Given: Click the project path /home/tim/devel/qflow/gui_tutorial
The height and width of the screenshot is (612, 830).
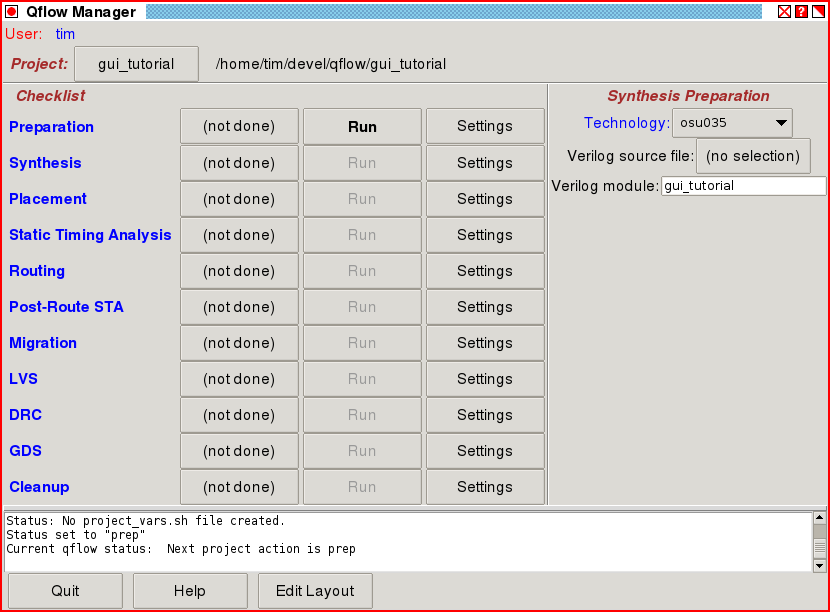Looking at the screenshot, I should pos(331,64).
